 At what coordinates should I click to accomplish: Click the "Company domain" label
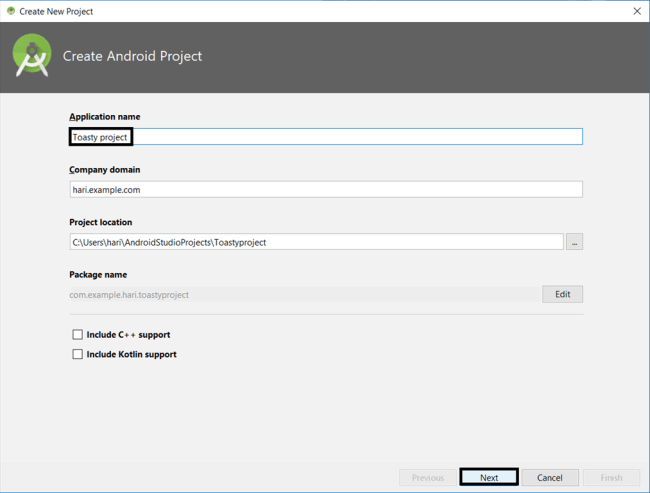tap(104, 170)
